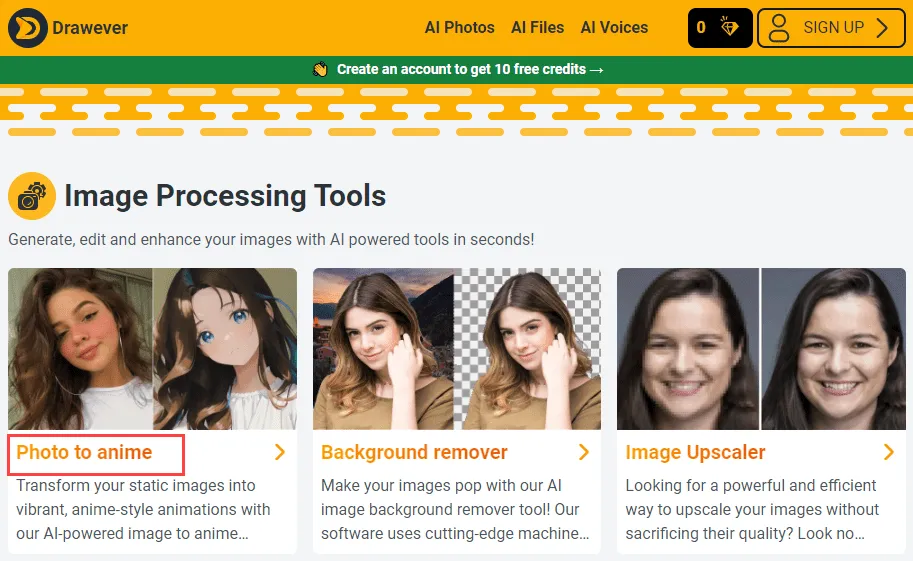Viewport: 913px width, 561px height.
Task: Click the user profile icon in Sign Up
Action: [x=781, y=28]
